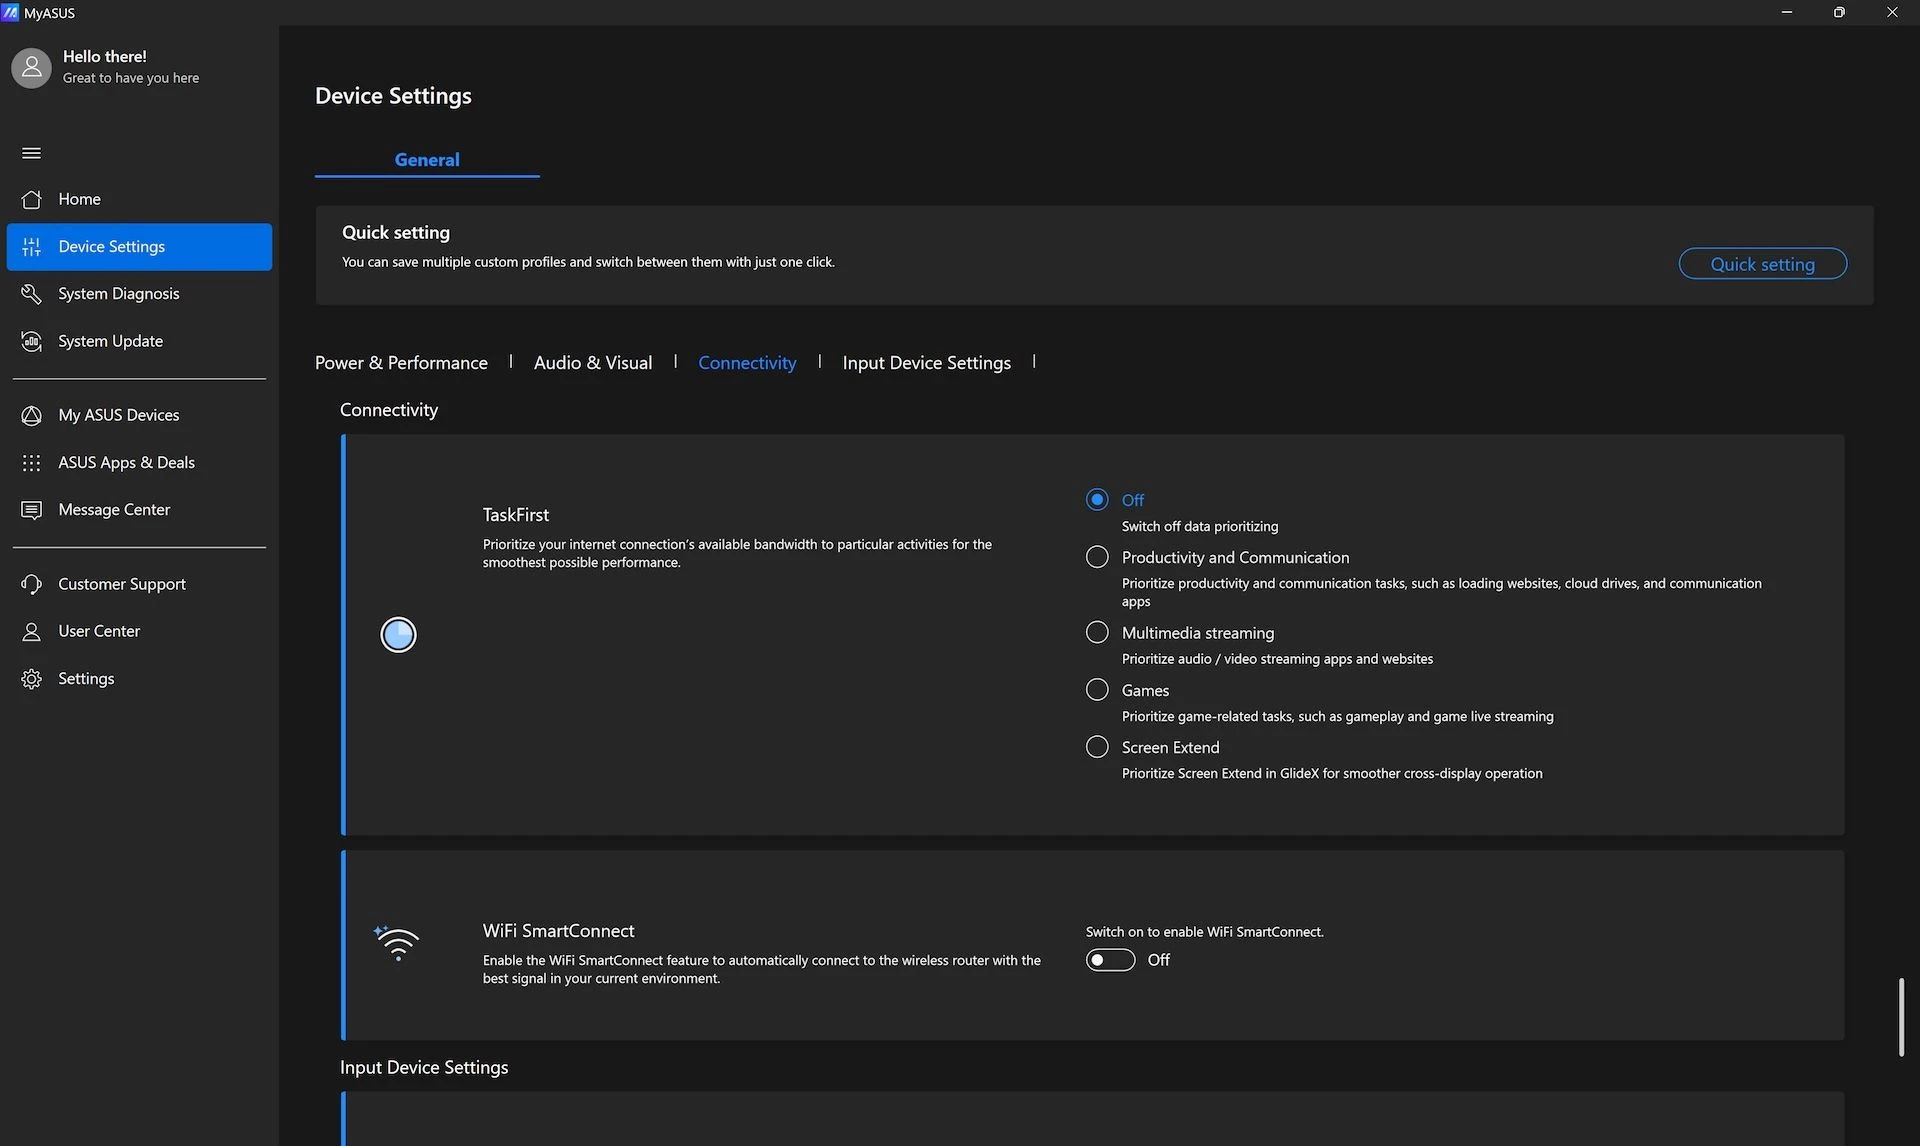Screen dimensions: 1920x1146
Task: Click the WiFi SmartConnect title text
Action: 558,931
